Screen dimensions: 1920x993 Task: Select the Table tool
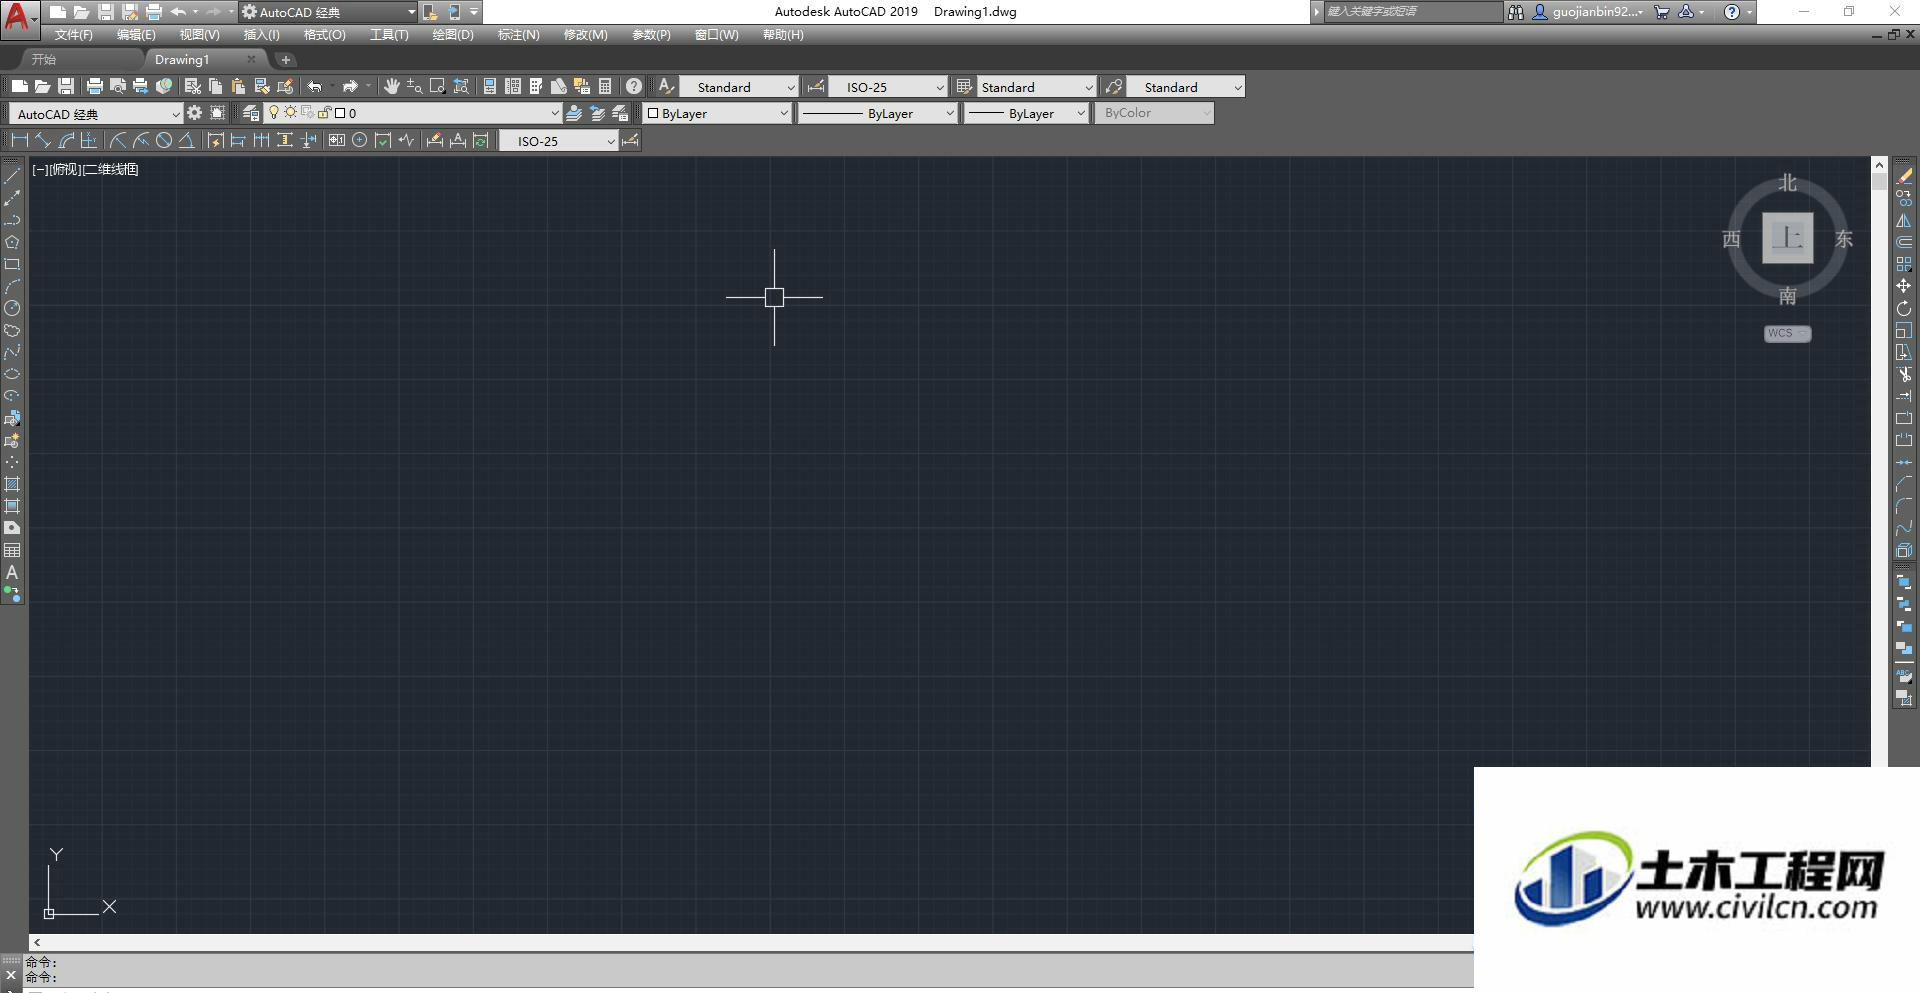(x=12, y=550)
